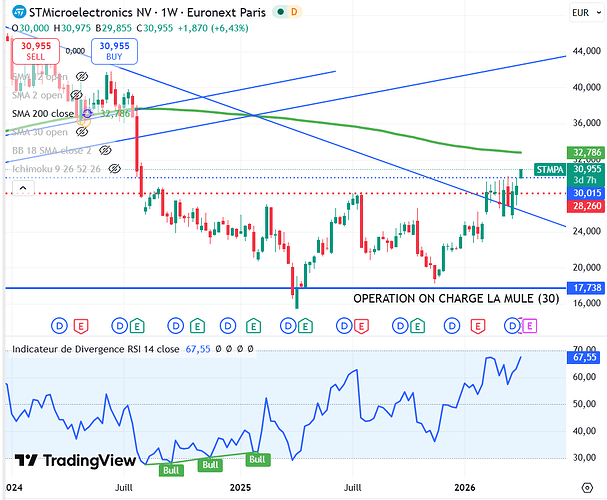Click the green market status dot icon

[x=280, y=12]
